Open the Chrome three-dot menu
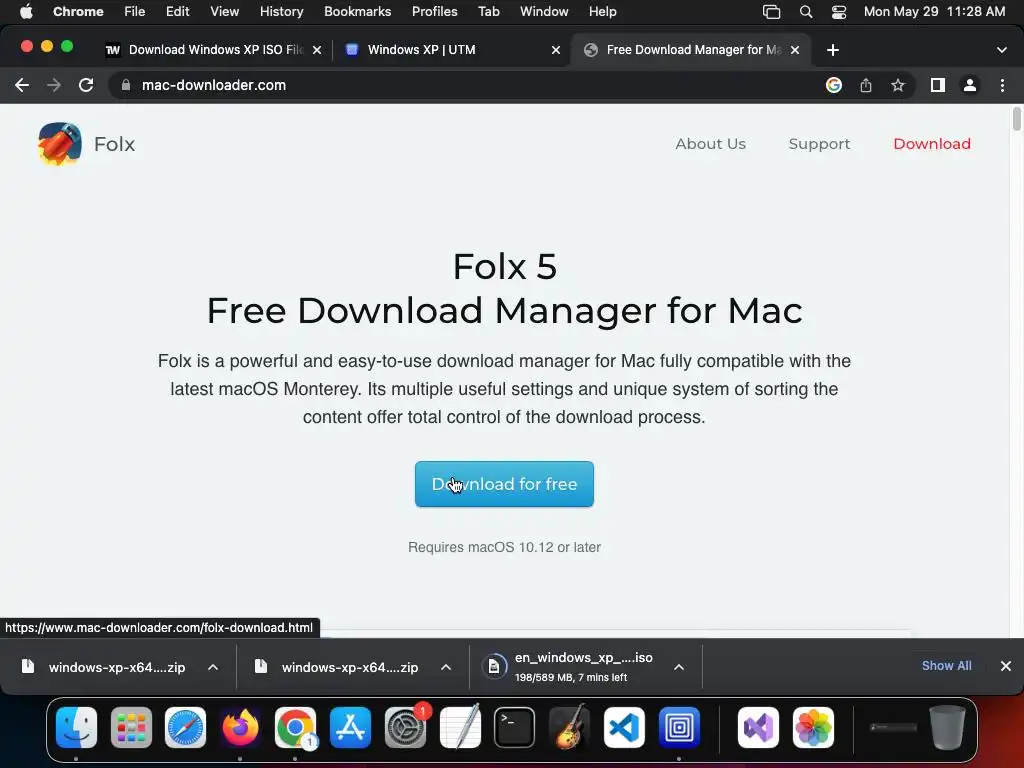 [x=1002, y=85]
